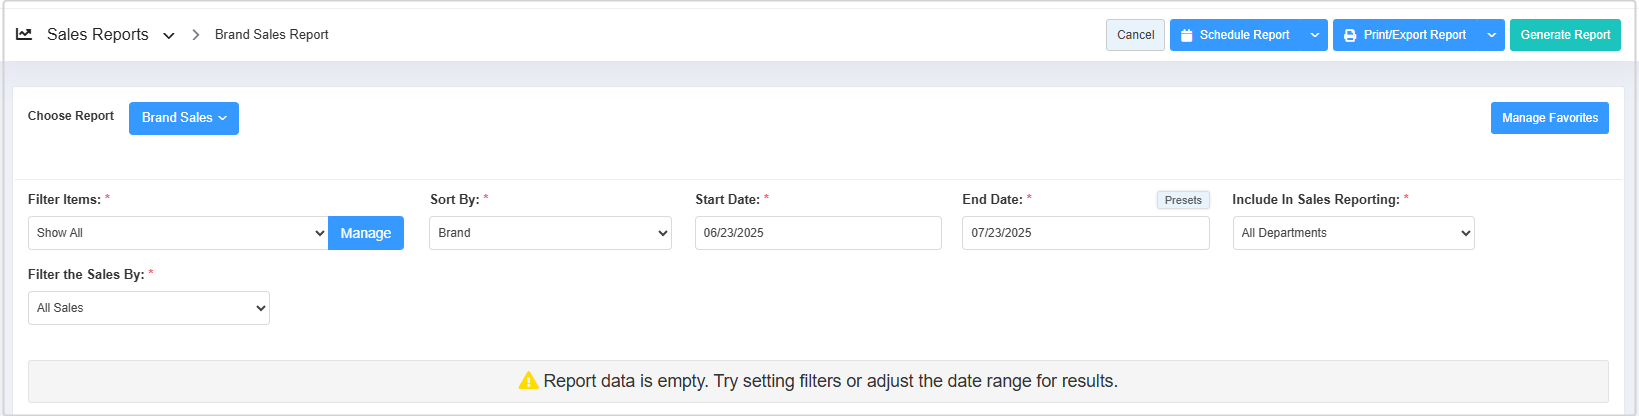Open the Sort By Brand dropdown
Screen dimensions: 1639x416
pyautogui.click(x=550, y=233)
